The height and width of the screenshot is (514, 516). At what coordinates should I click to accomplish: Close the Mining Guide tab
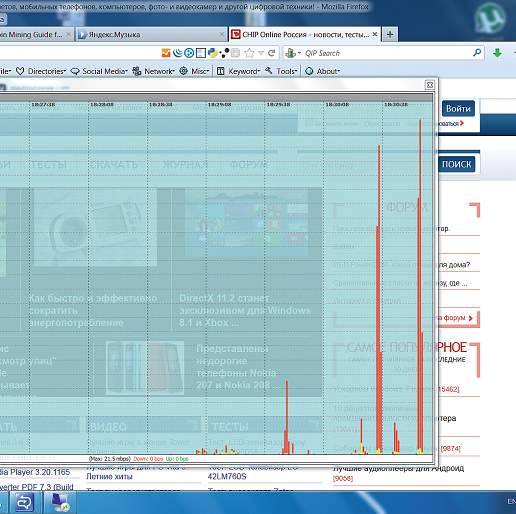(68, 34)
